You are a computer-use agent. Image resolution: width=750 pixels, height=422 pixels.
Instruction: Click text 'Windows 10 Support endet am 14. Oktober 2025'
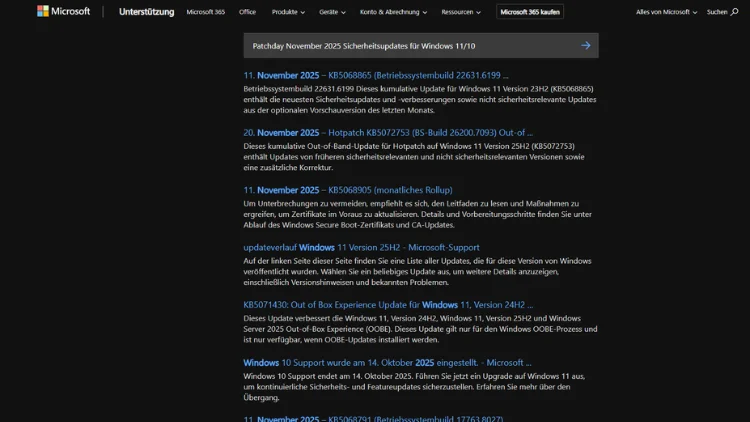(x=329, y=377)
